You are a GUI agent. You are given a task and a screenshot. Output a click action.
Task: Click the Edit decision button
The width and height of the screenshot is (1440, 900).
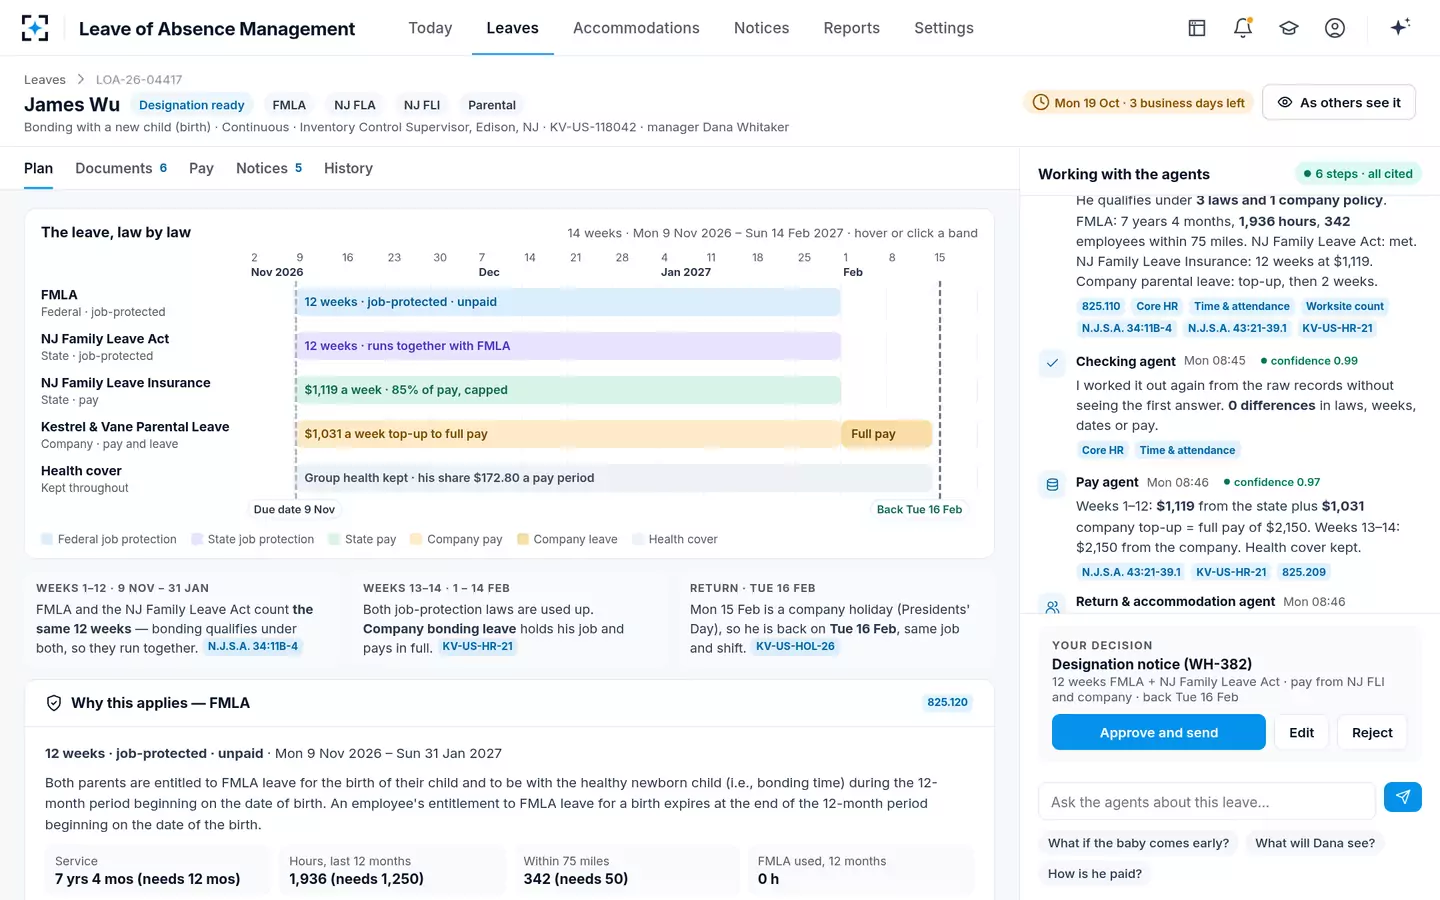click(x=1302, y=732)
